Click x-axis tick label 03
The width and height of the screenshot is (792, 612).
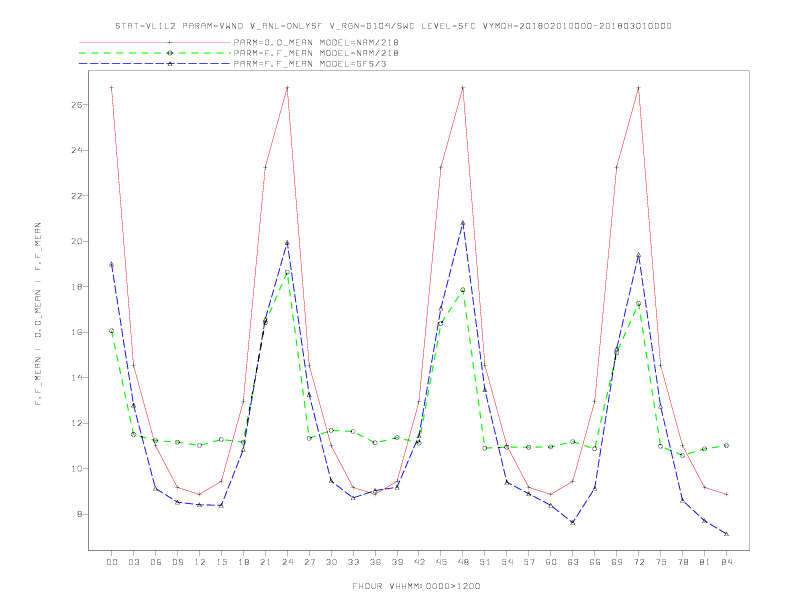click(133, 562)
